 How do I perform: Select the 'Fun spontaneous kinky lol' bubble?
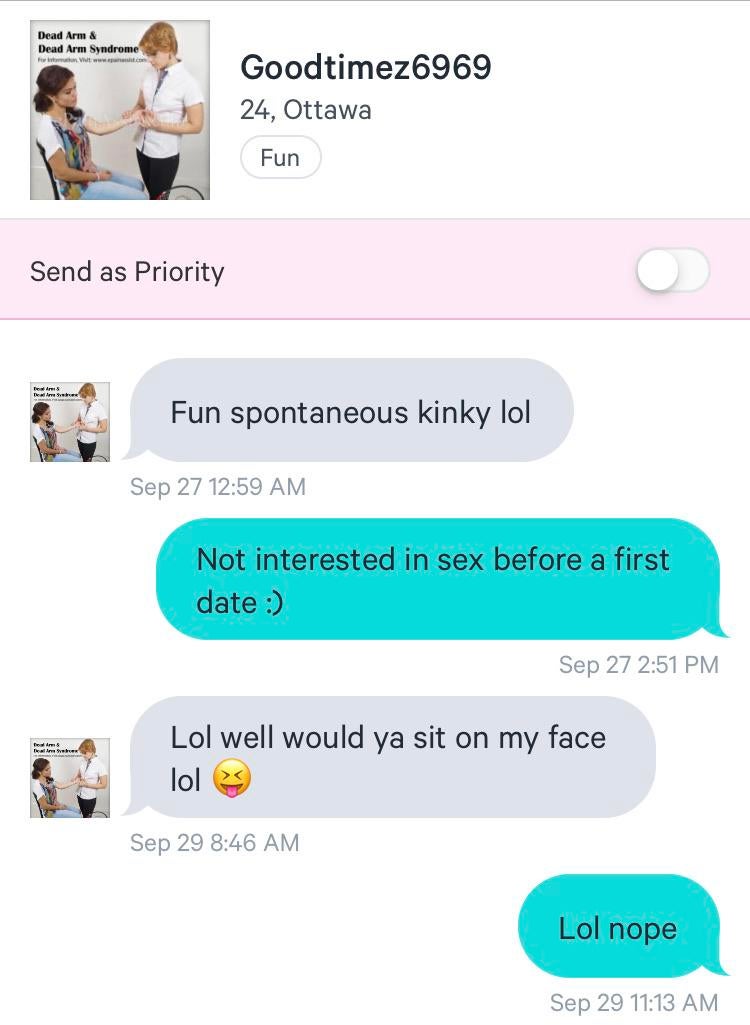pyautogui.click(x=351, y=411)
